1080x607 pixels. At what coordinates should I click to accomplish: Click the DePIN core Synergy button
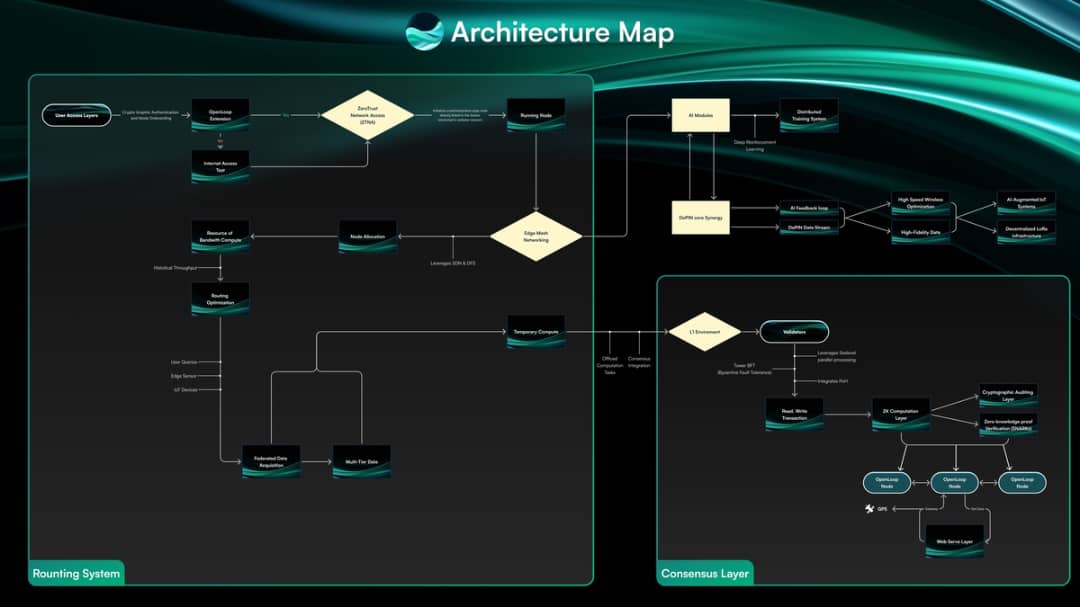coord(700,218)
